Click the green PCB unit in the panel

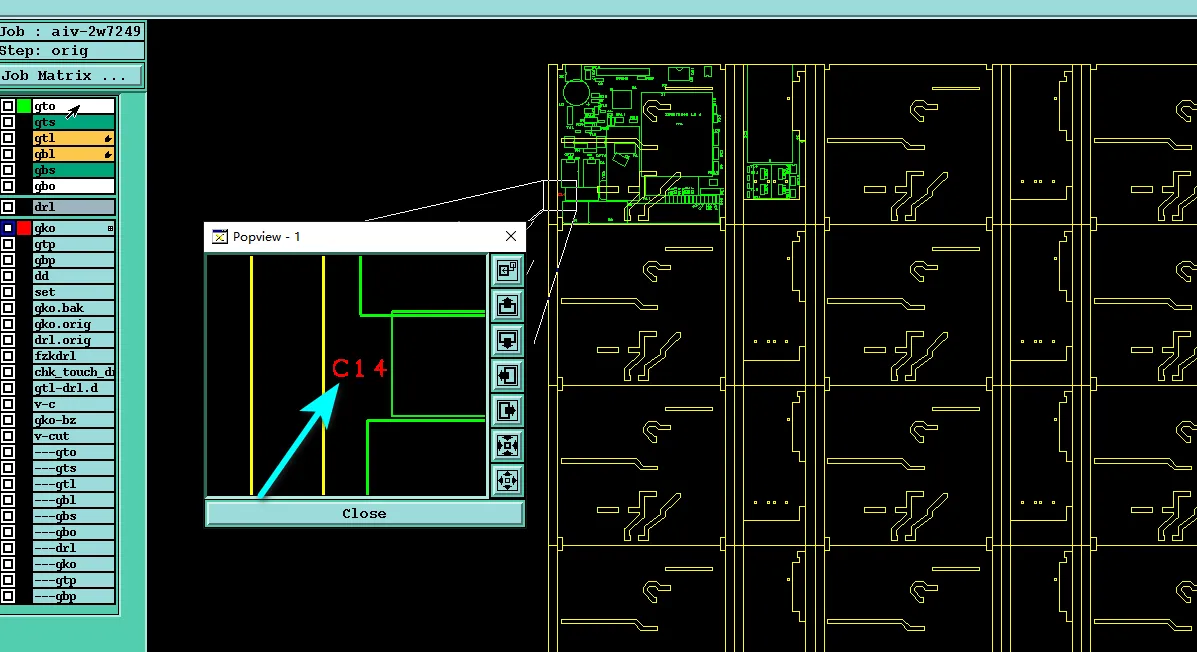pos(641,145)
